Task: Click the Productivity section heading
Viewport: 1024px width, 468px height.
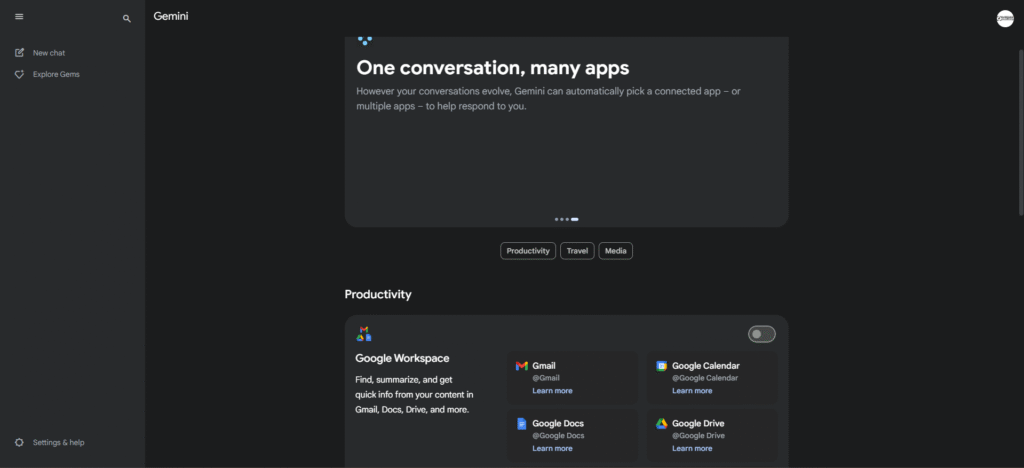Action: 378,294
